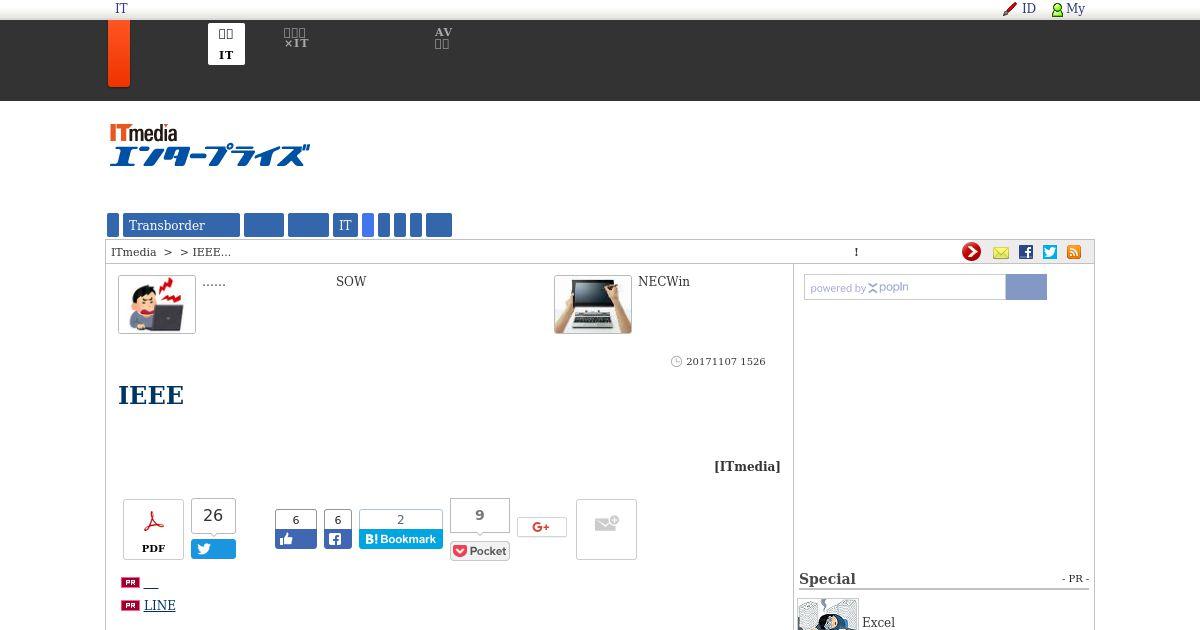Open the NEC tablet laptop thumbnail
The height and width of the screenshot is (630, 1200).
[x=593, y=304]
